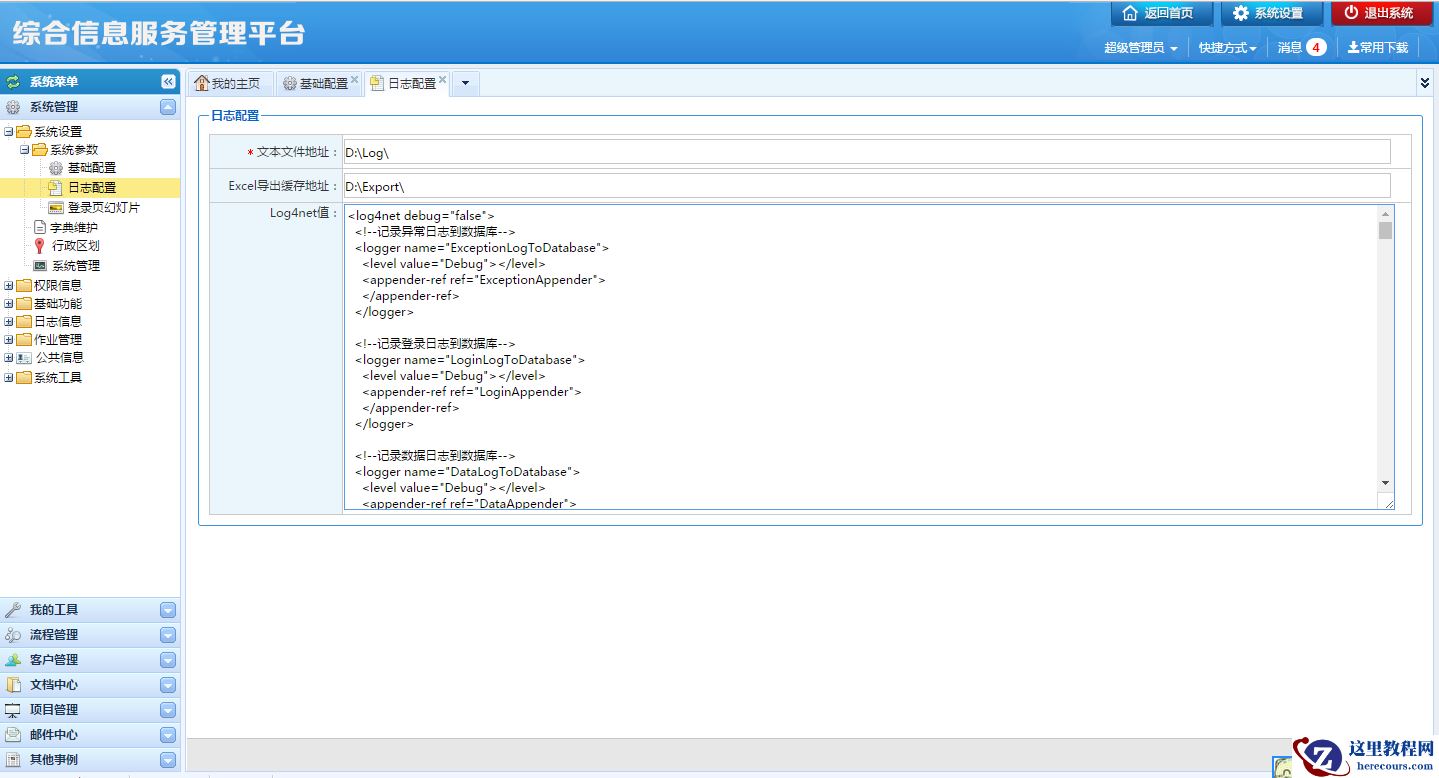
Task: Open the tab list dropdown arrow
Action: pos(465,84)
